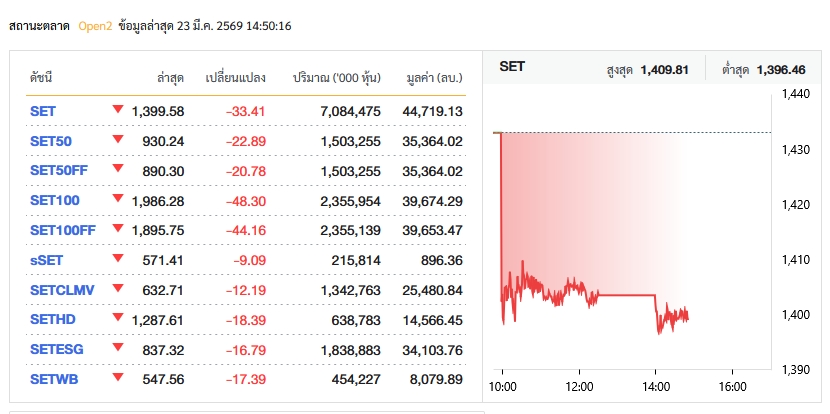The image size is (830, 414).
Task: Open the SET50 index link
Action: point(50,141)
